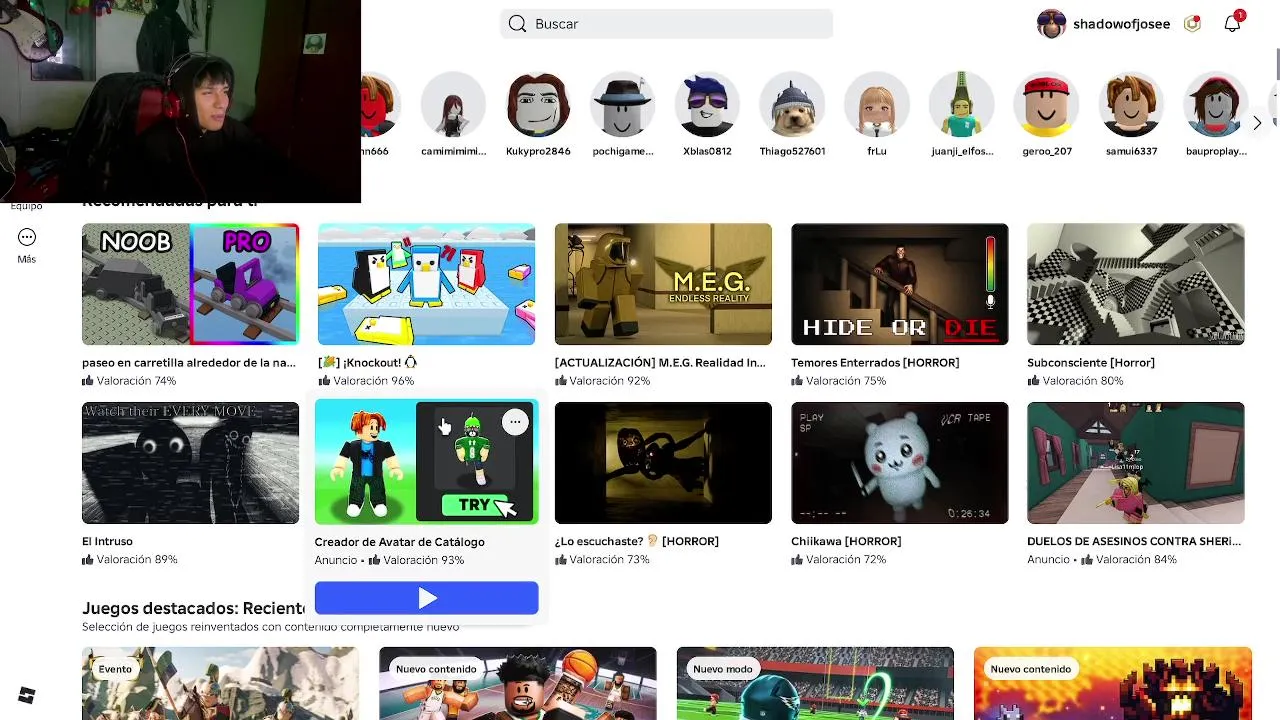Open the Subconsciente checkered stairs thumbnail
The height and width of the screenshot is (720, 1280).
[x=1135, y=284]
